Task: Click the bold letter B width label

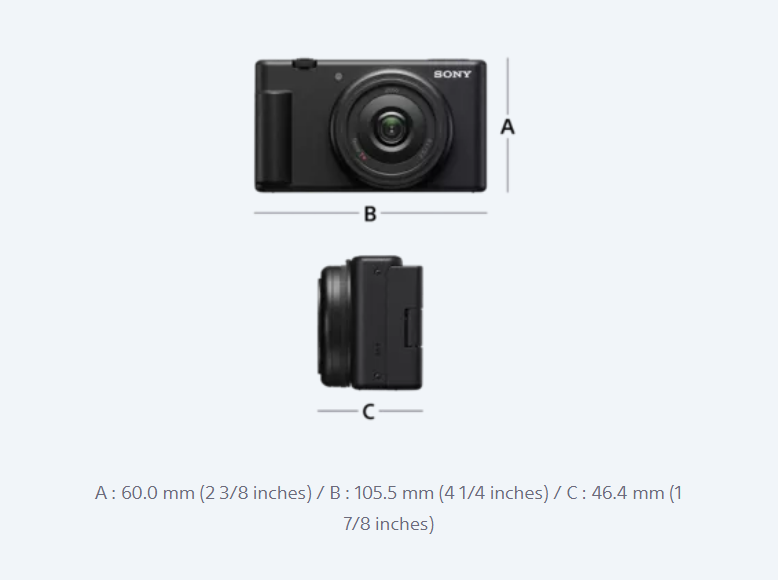Action: (370, 214)
